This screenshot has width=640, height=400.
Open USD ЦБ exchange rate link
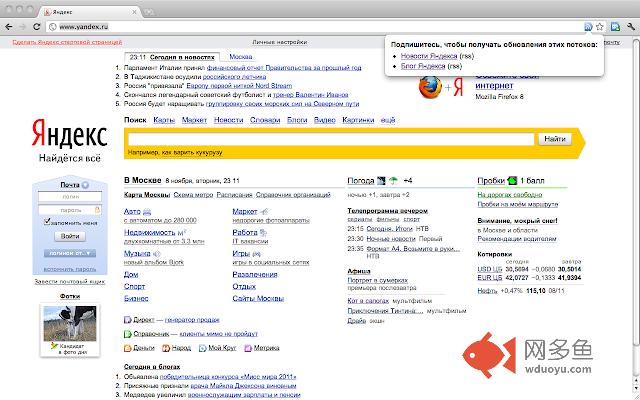490,269
